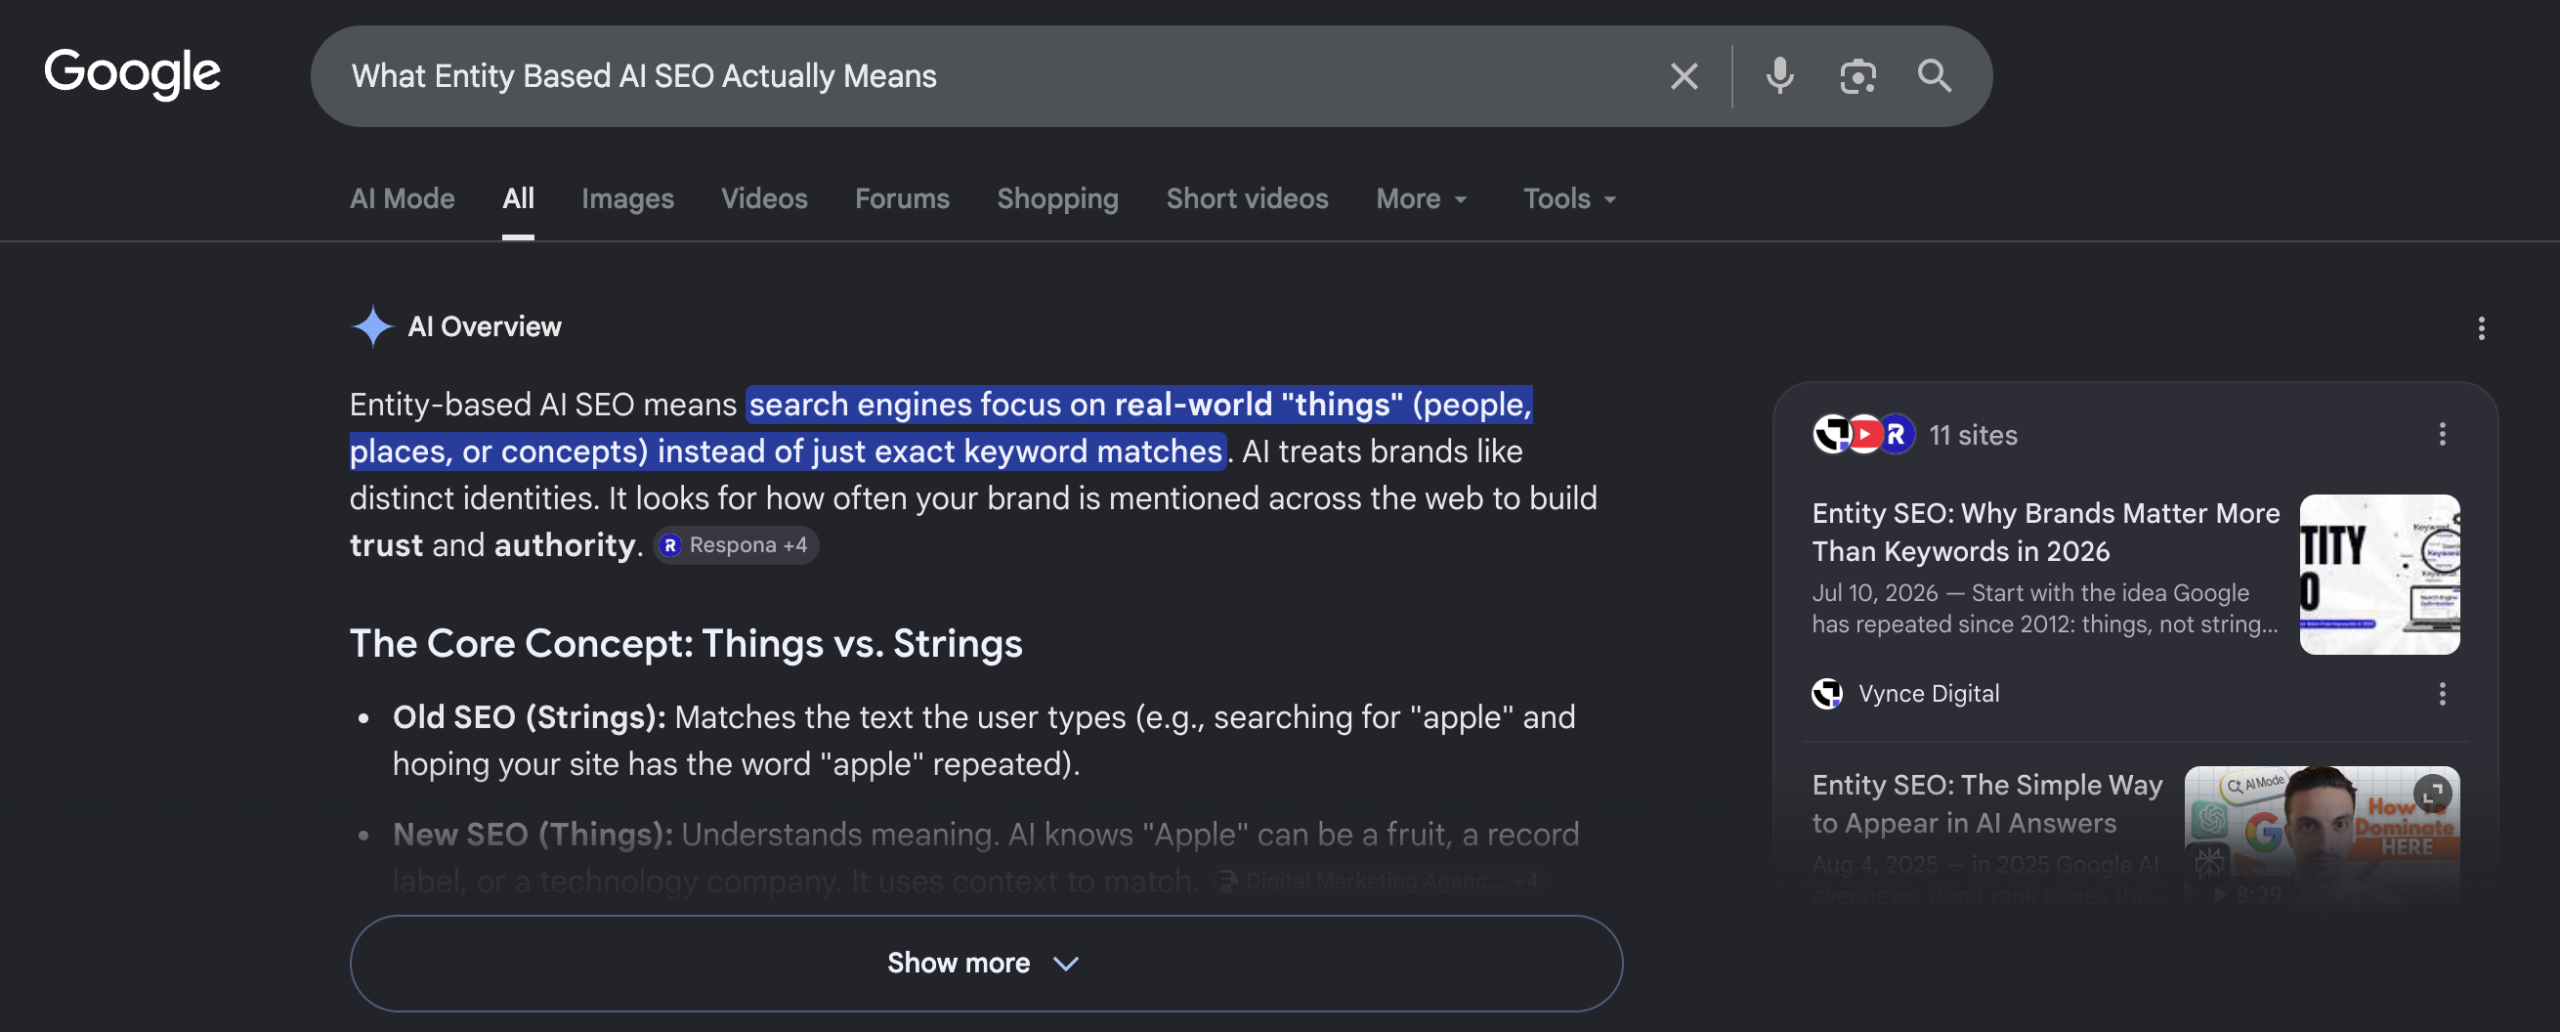Click the Vynce Digital favicon
Screen dimensions: 2560x1032
point(1827,693)
